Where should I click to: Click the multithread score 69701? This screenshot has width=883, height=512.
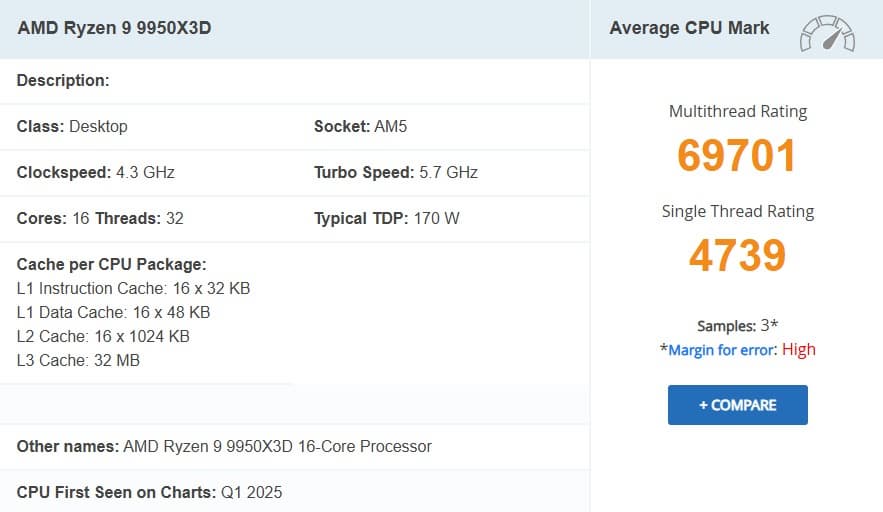[737, 156]
